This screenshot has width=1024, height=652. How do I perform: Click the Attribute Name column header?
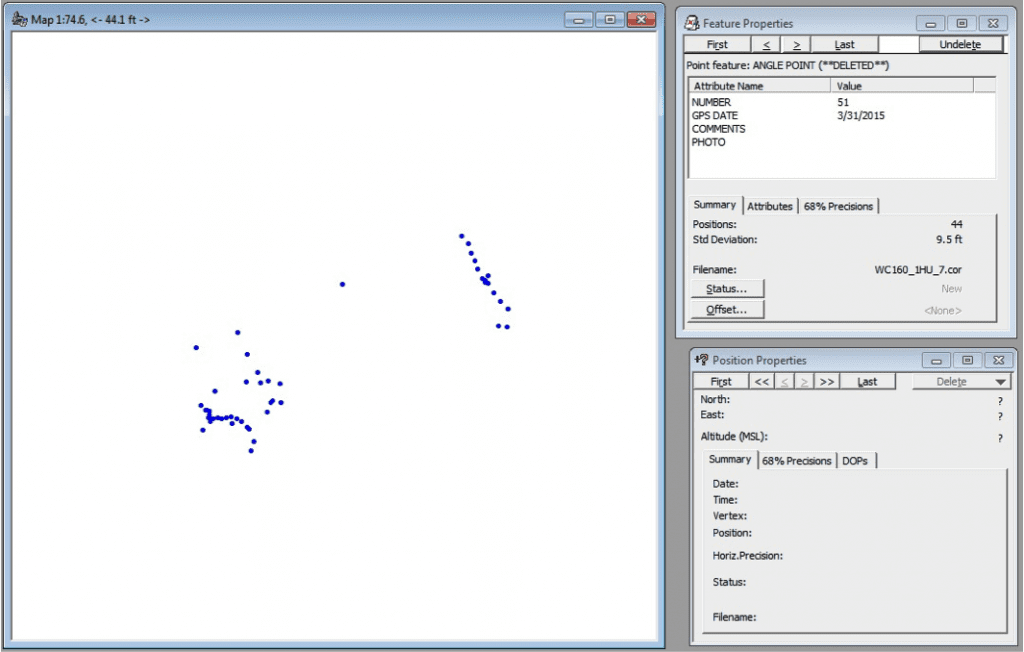[x=760, y=86]
